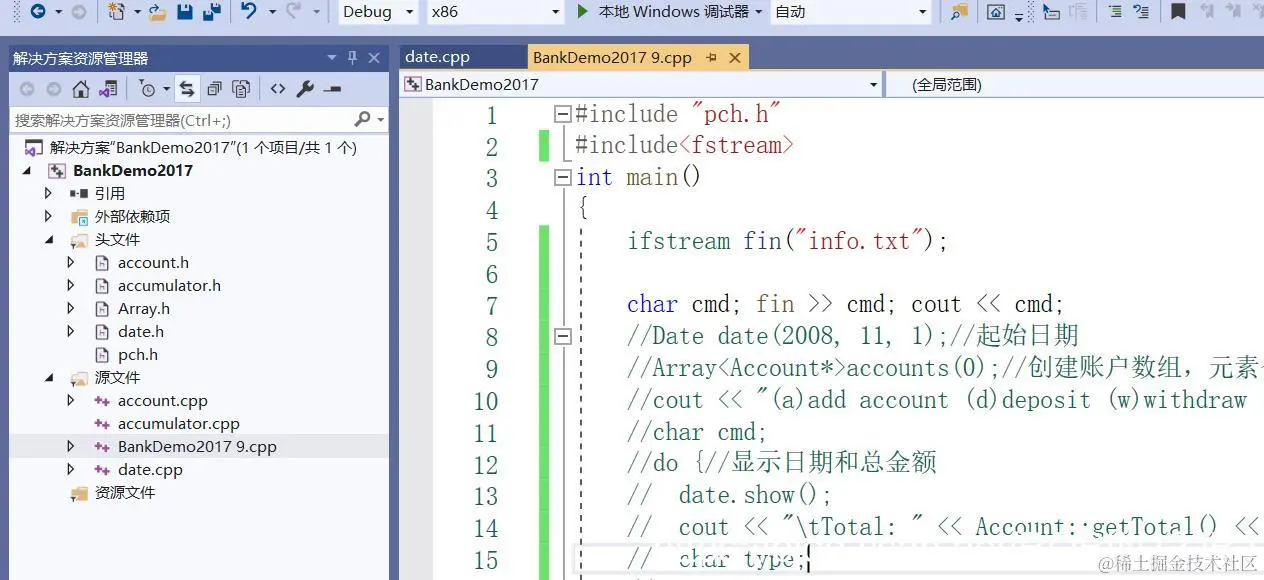This screenshot has height=580, width=1264.
Task: Click the pending changes filter clock icon
Action: pyautogui.click(x=148, y=89)
